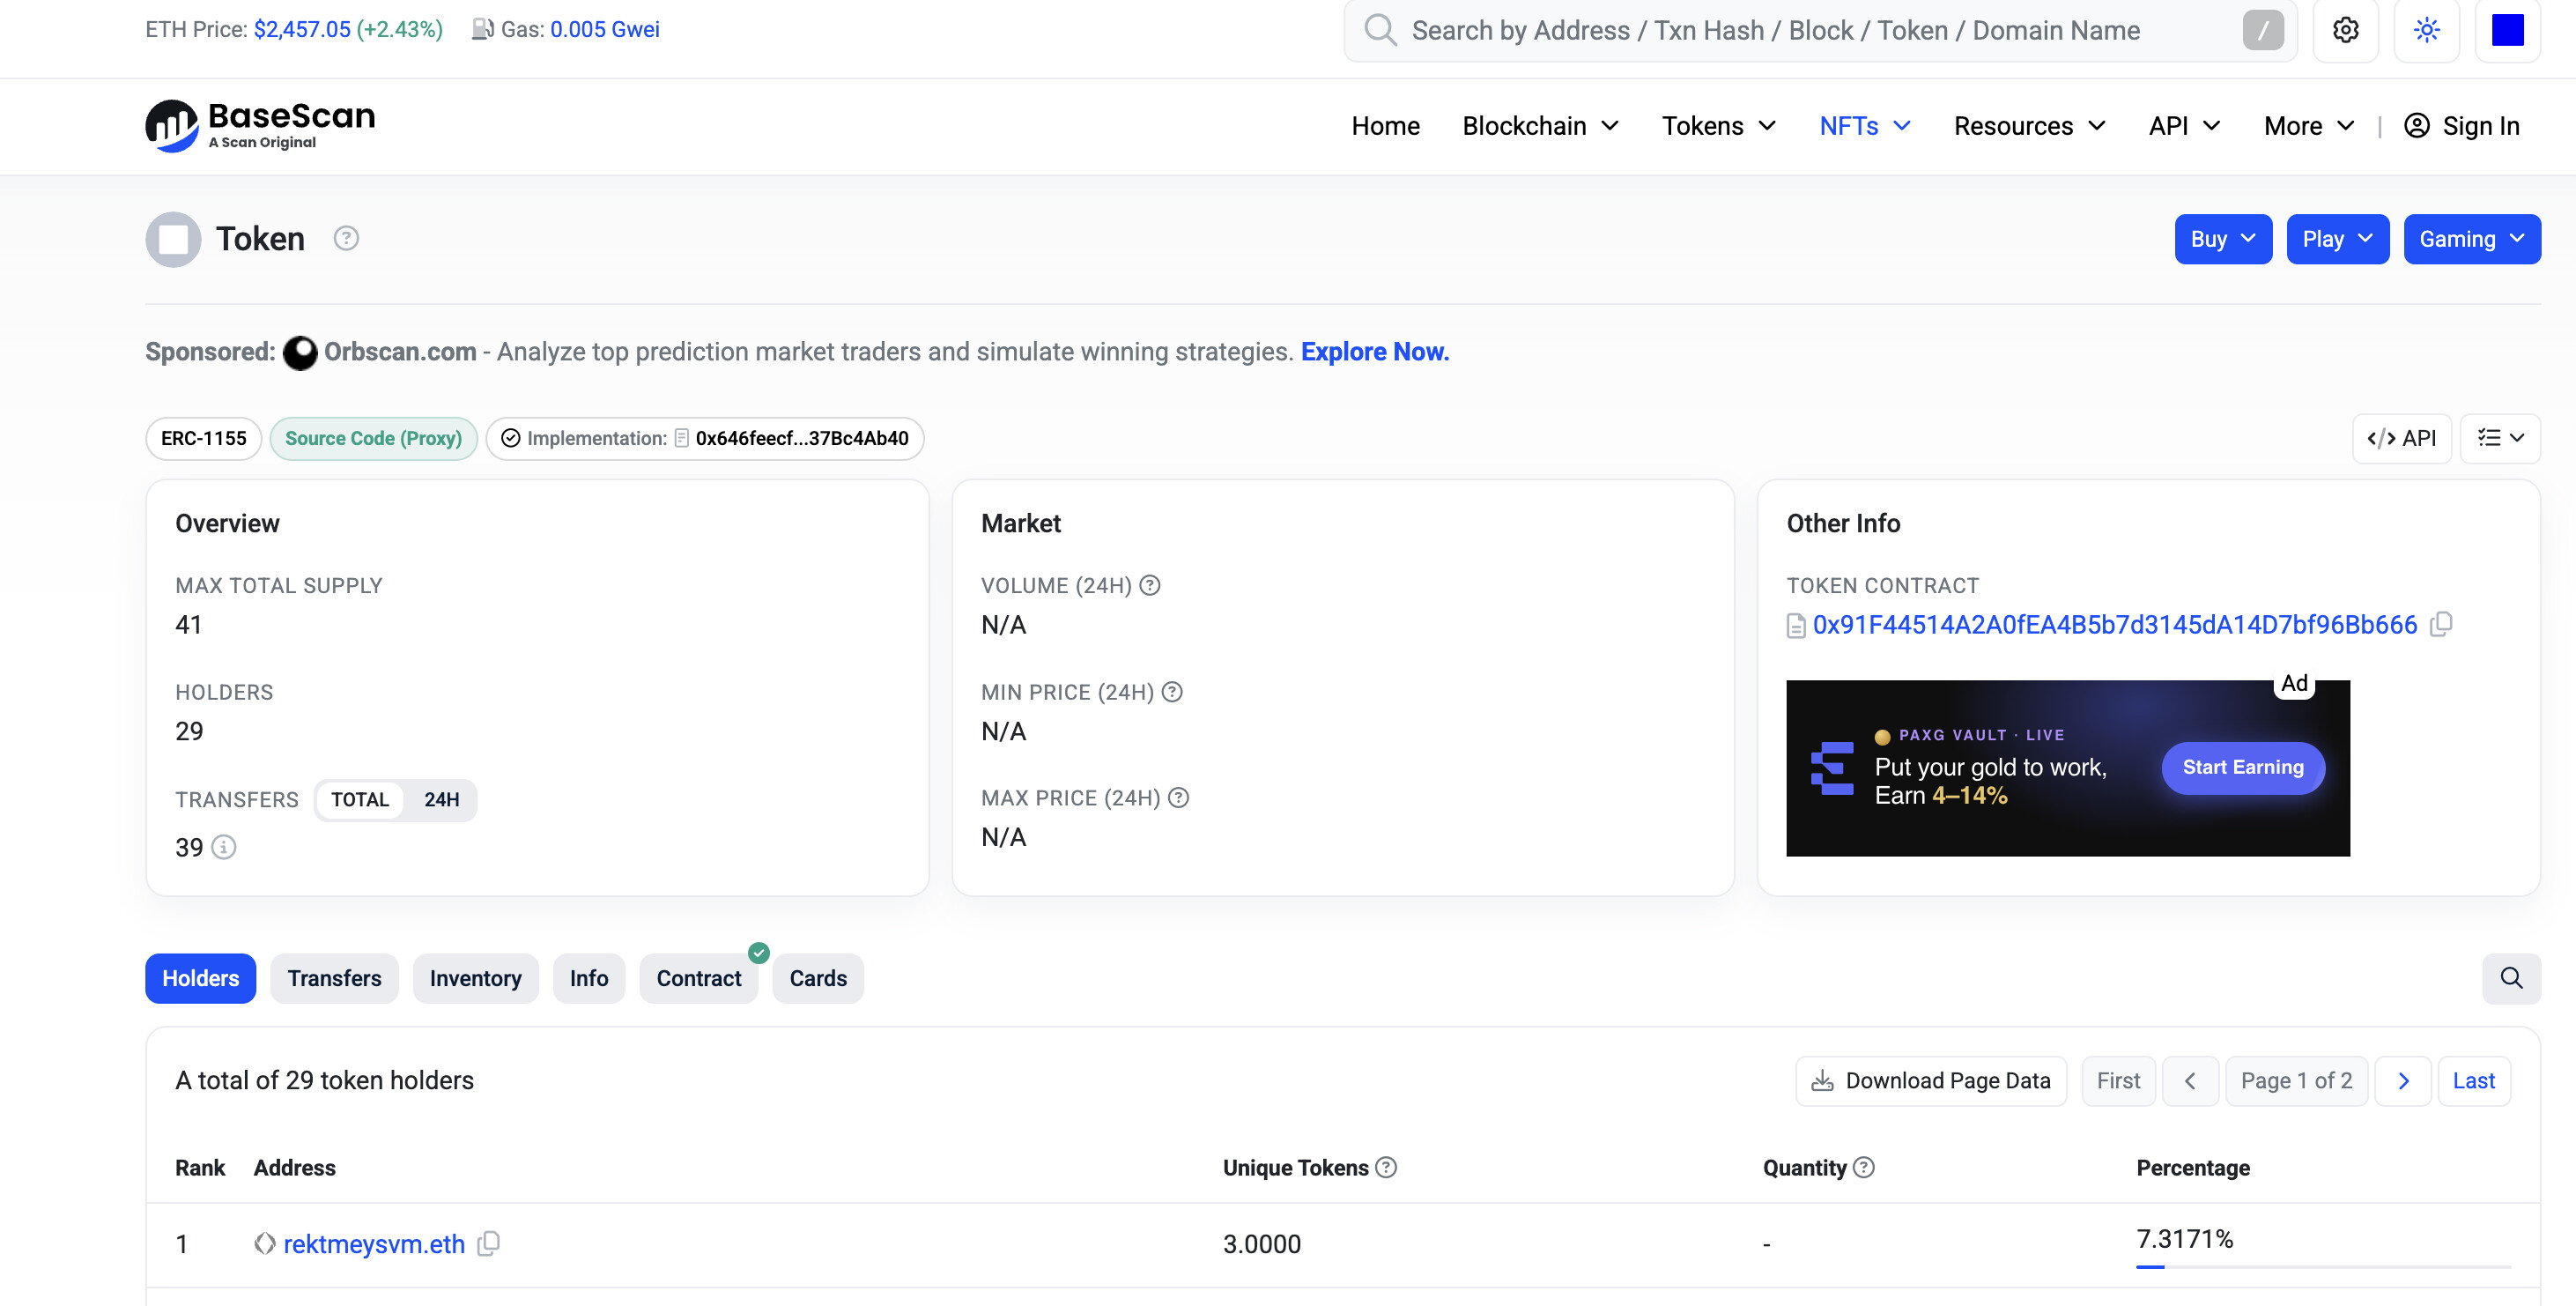This screenshot has height=1306, width=2576.
Task: Click transfers count info icon
Action: [x=224, y=847]
